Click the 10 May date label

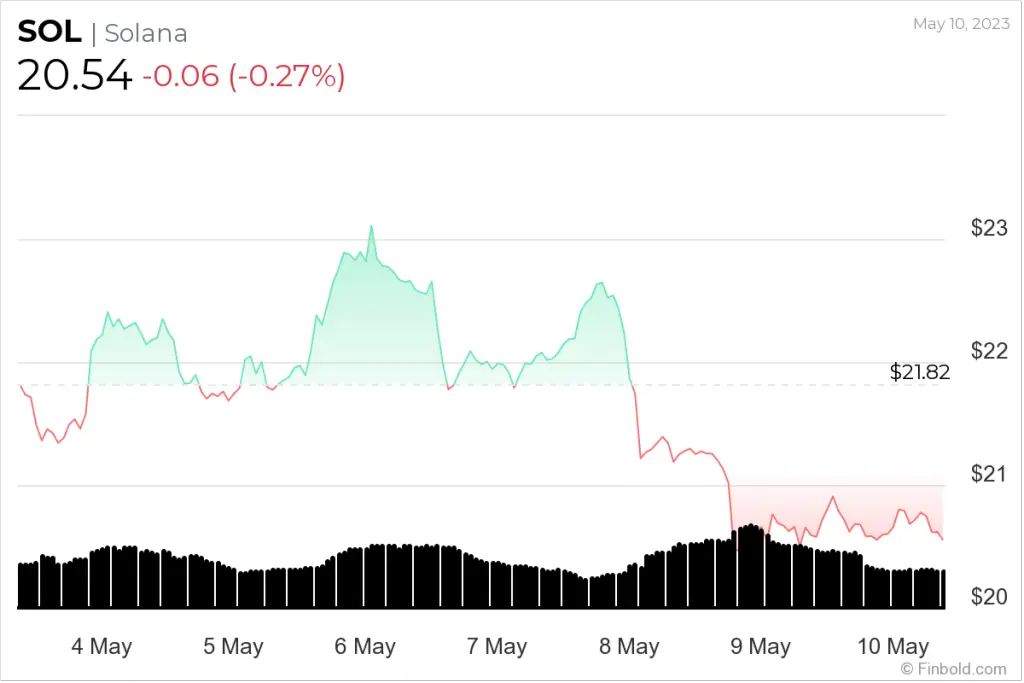pos(893,646)
